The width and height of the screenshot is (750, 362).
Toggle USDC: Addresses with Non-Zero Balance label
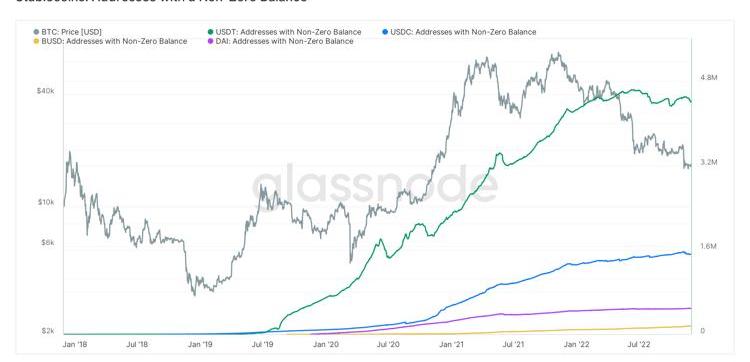click(463, 32)
